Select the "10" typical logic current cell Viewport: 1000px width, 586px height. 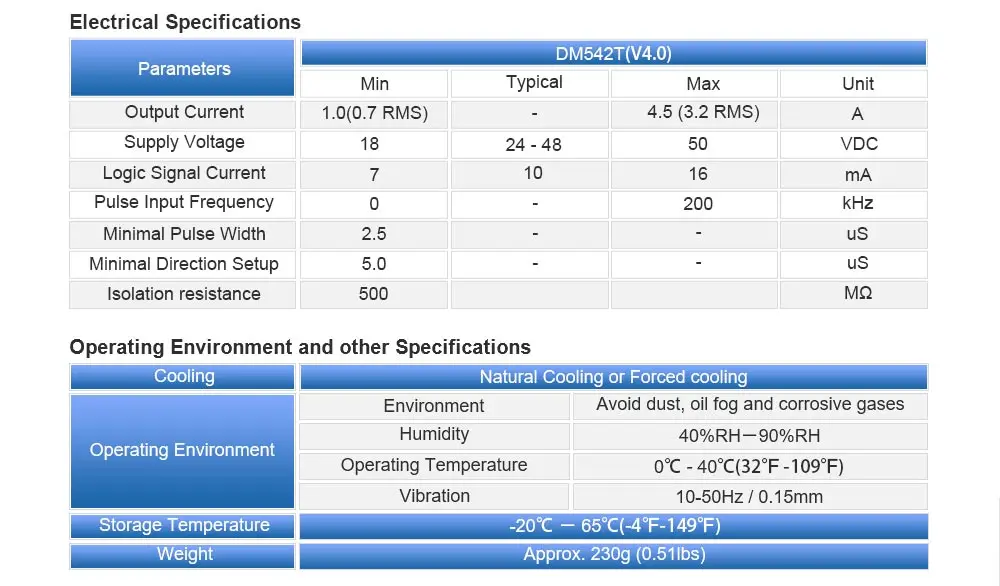tap(530, 175)
